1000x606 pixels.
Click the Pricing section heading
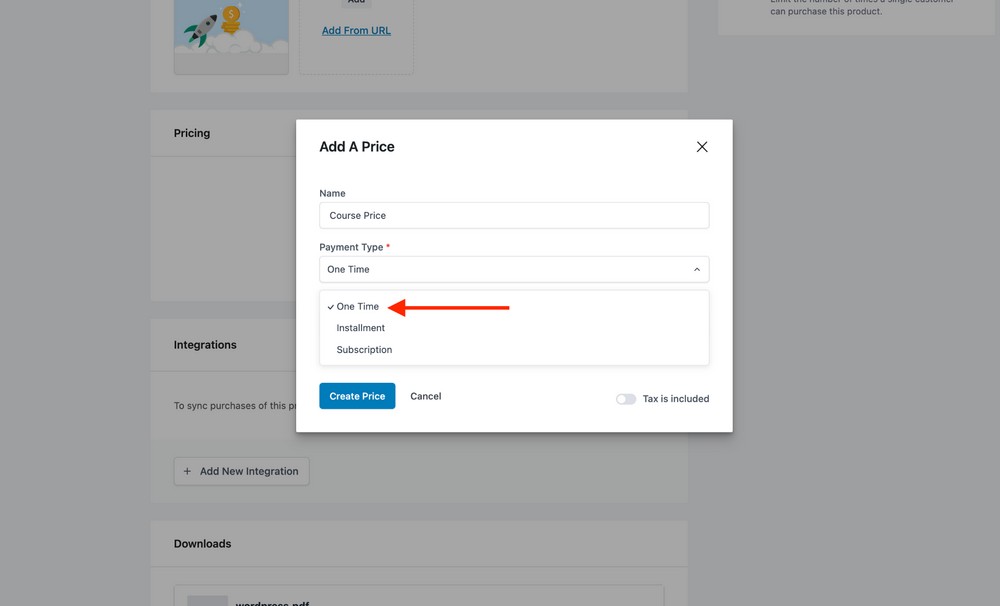pos(192,133)
